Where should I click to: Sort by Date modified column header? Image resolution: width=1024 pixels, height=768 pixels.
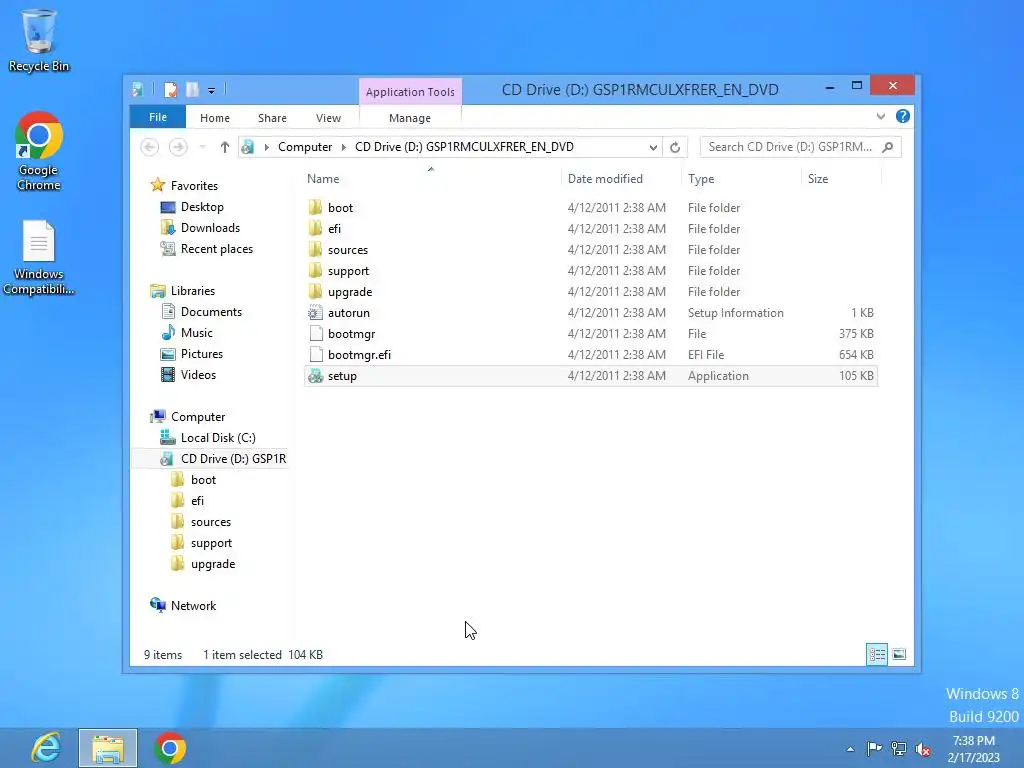(620, 178)
